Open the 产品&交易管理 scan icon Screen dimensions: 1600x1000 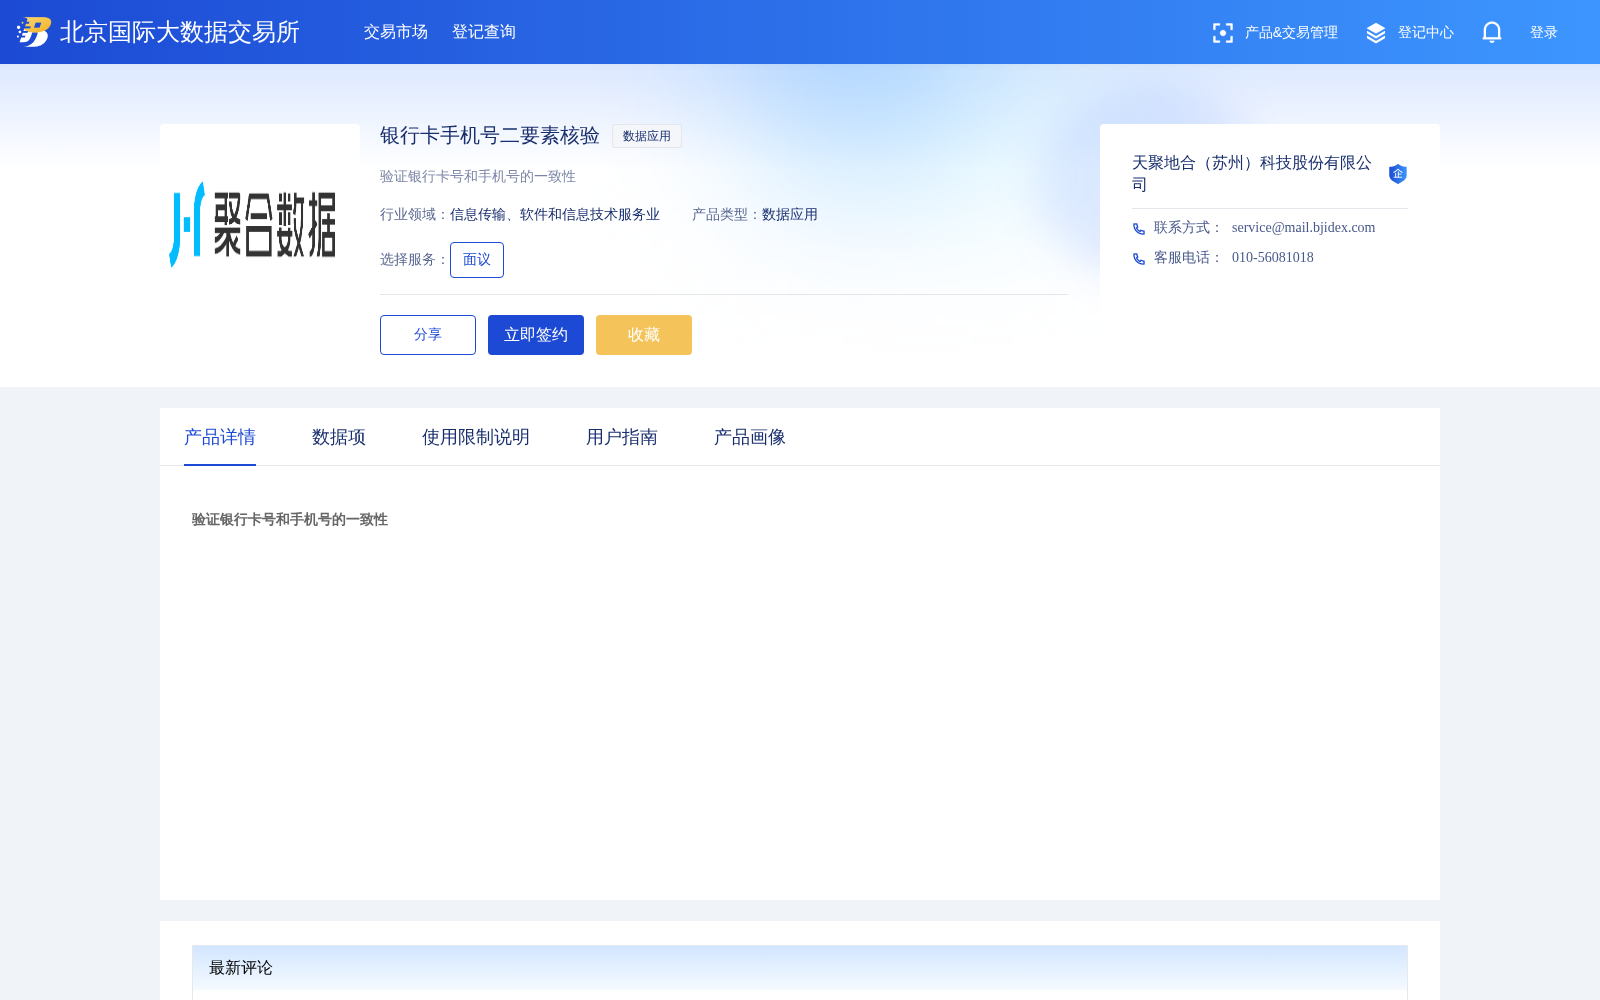tap(1222, 33)
